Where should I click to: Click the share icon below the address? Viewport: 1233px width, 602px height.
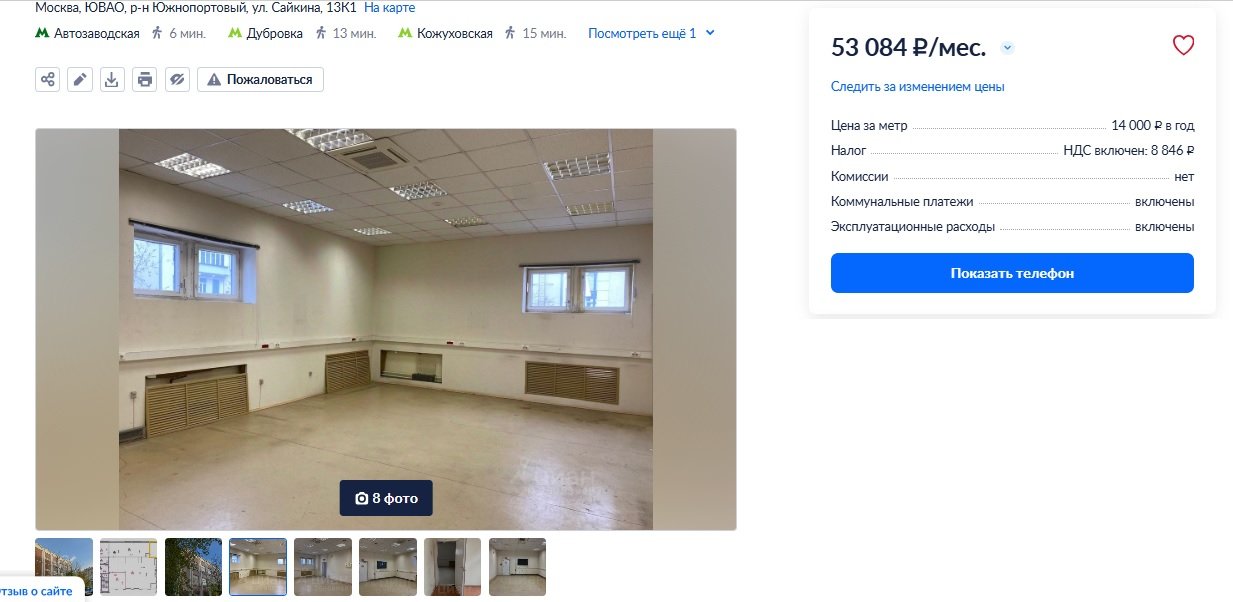pos(47,79)
